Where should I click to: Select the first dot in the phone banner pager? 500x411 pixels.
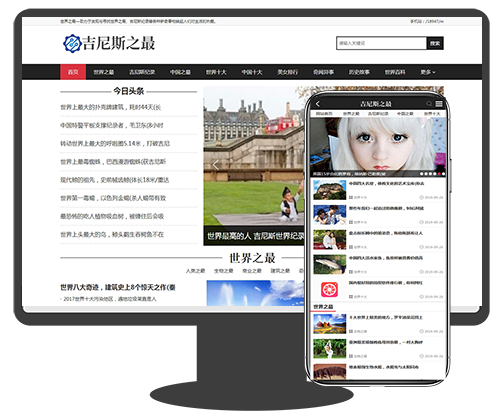pyautogui.click(x=422, y=174)
